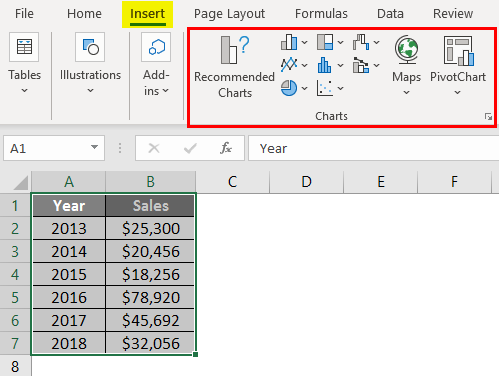Expand the PivotChart dropdown chevron
The image size is (499, 376).
(458, 92)
